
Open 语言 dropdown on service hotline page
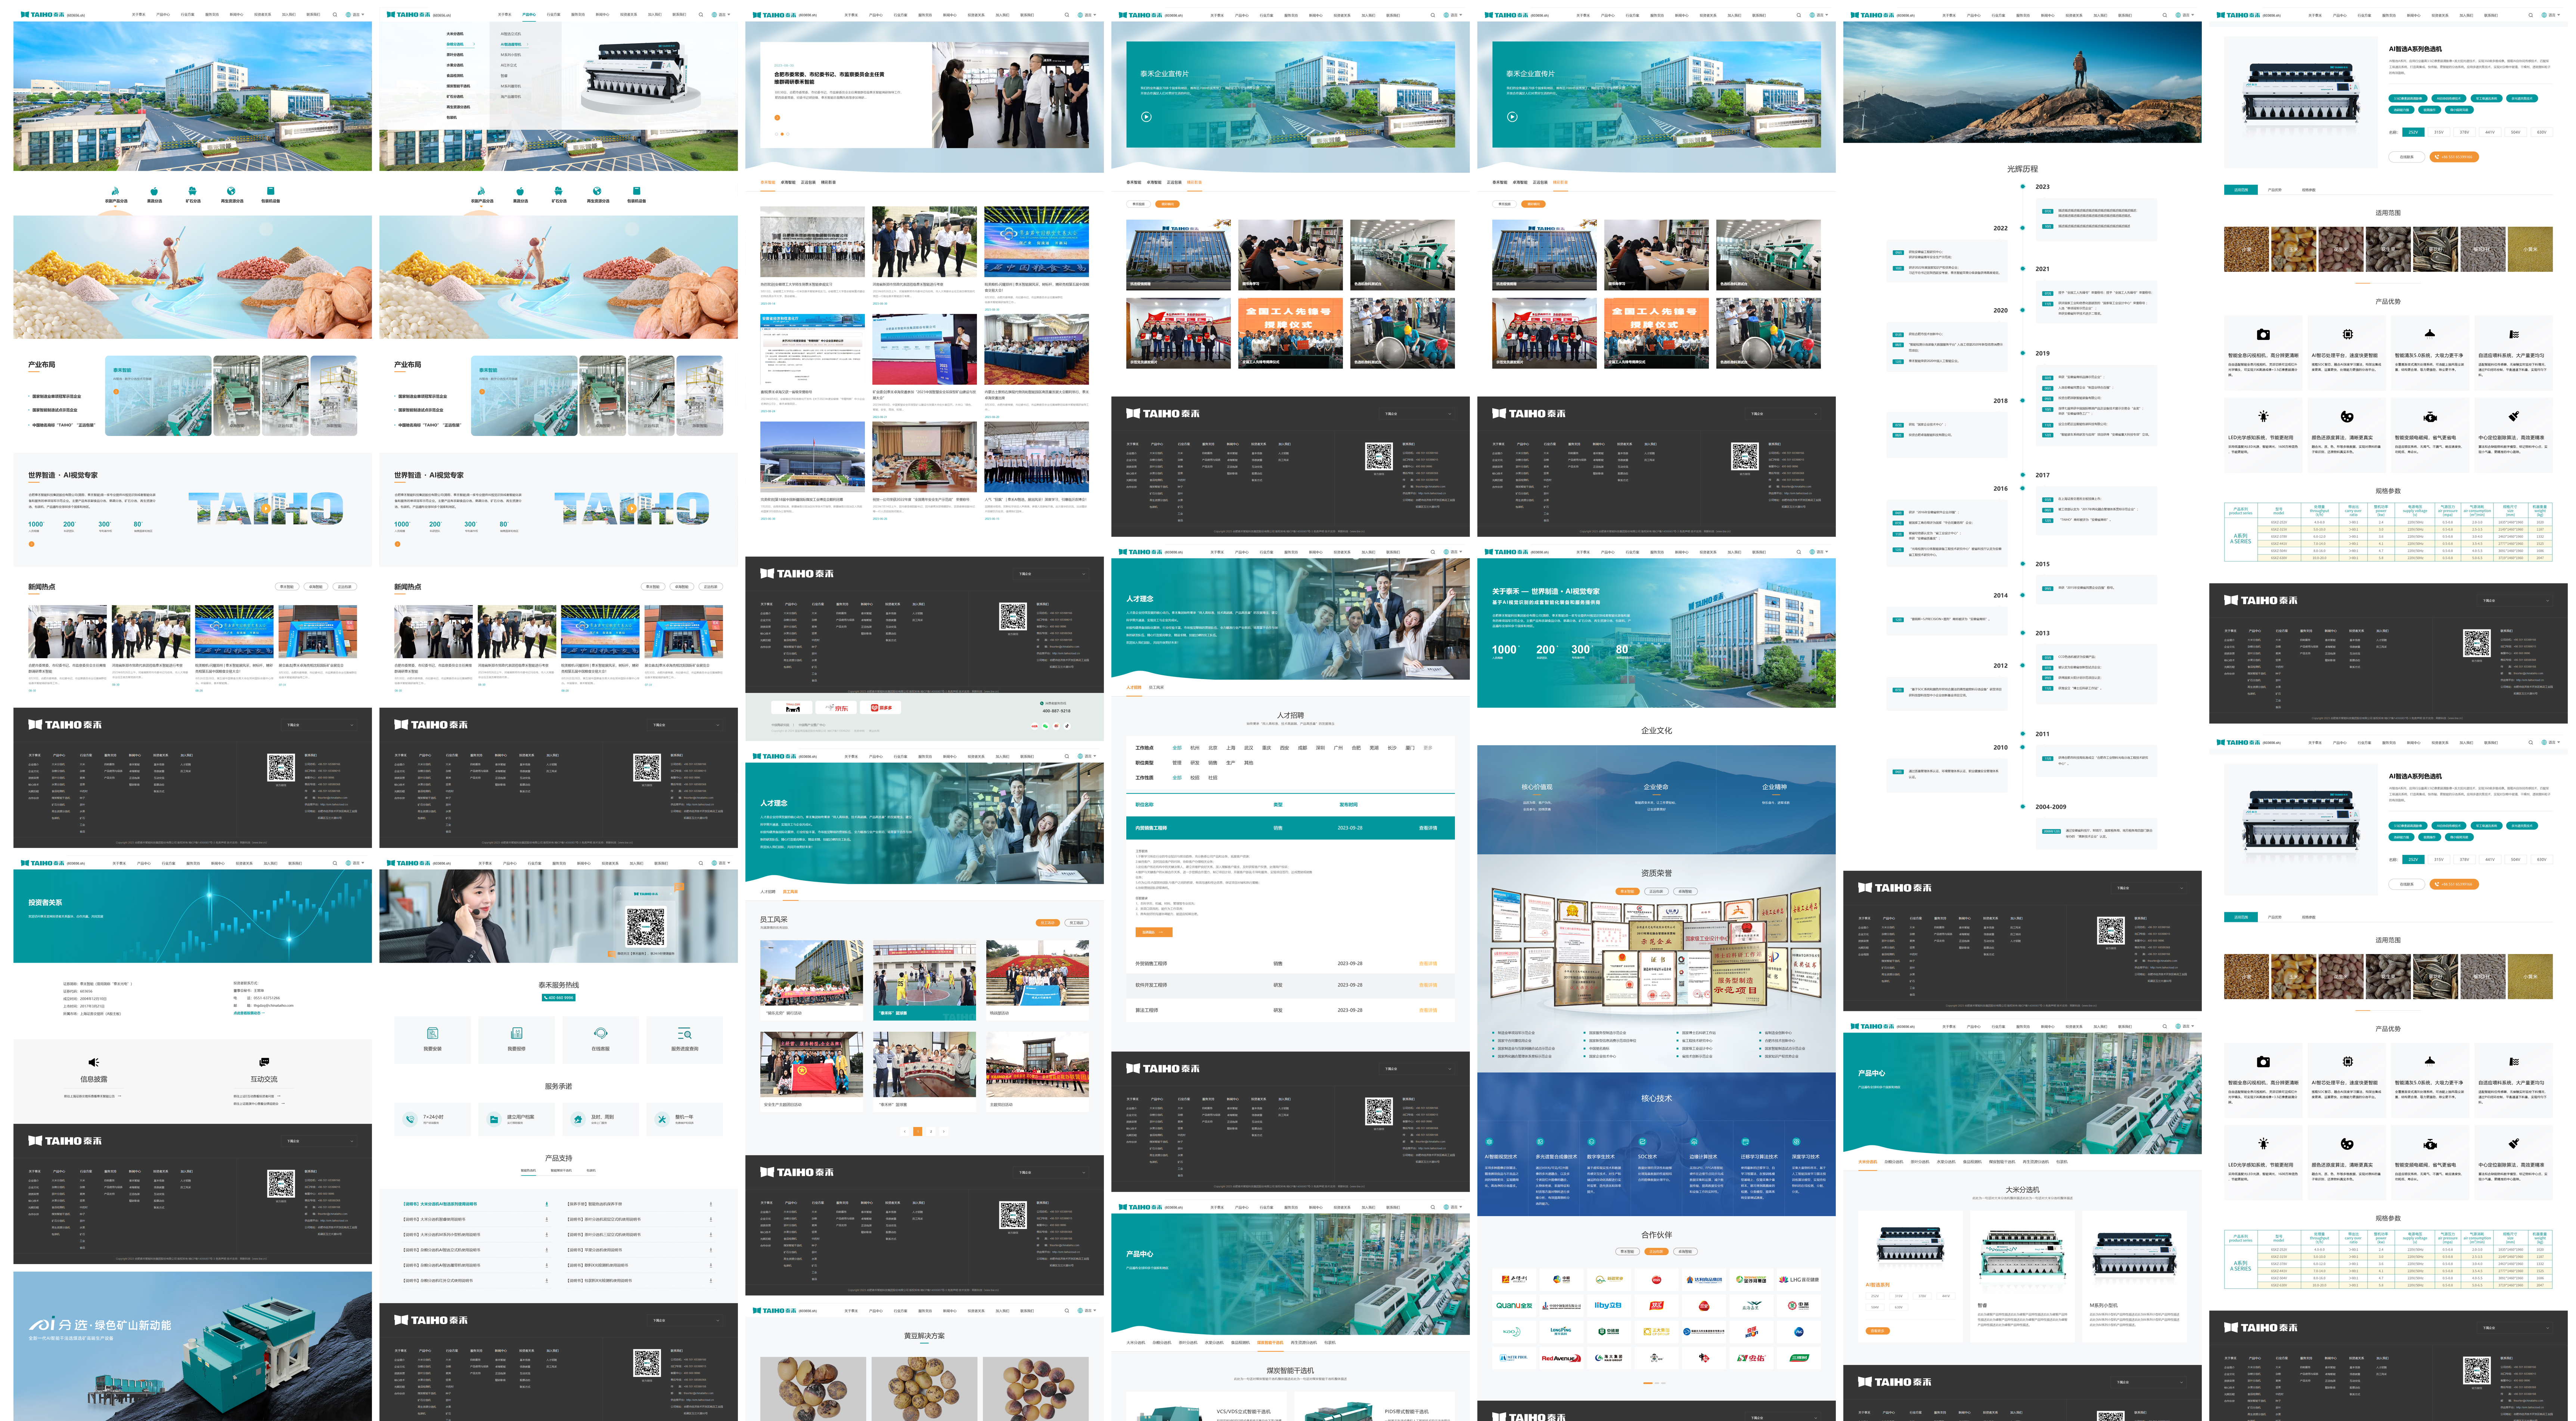pos(722,862)
